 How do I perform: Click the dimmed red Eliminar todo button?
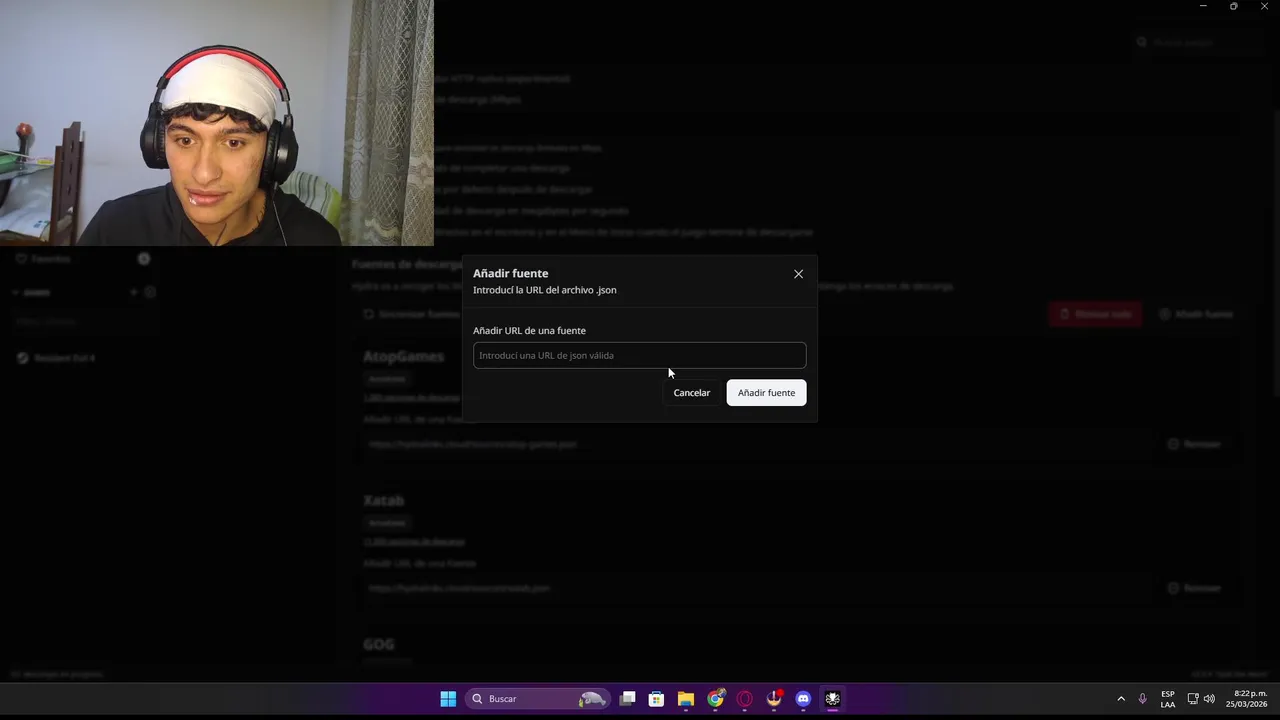(1095, 314)
